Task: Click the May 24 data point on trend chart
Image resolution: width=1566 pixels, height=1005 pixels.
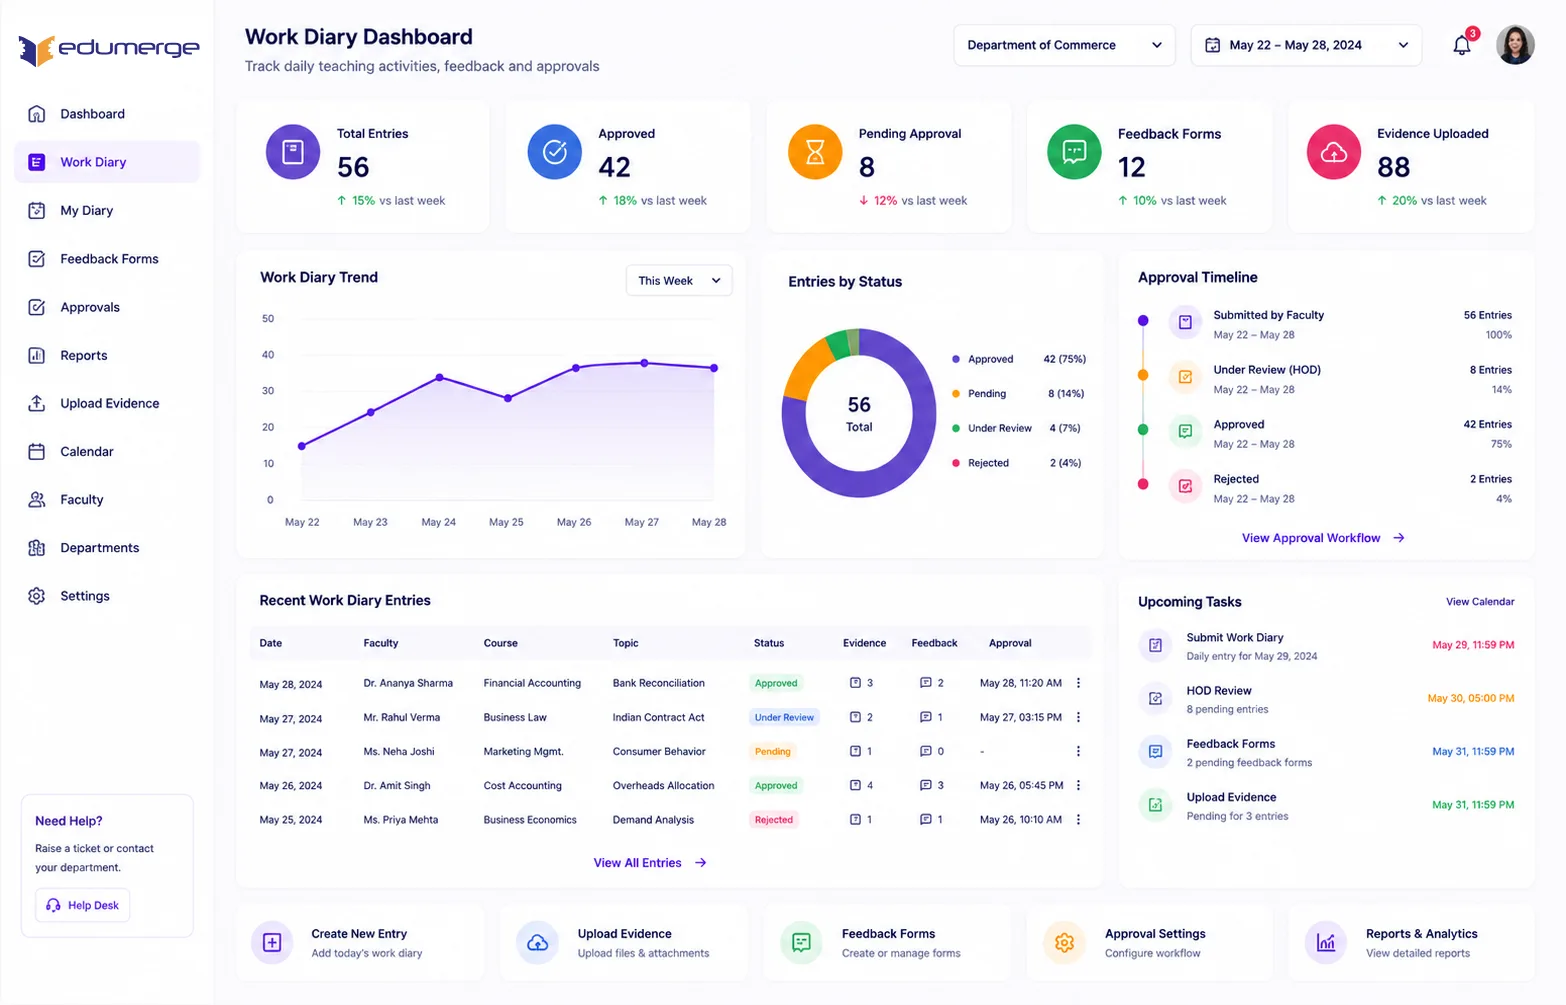Action: tap(440, 377)
